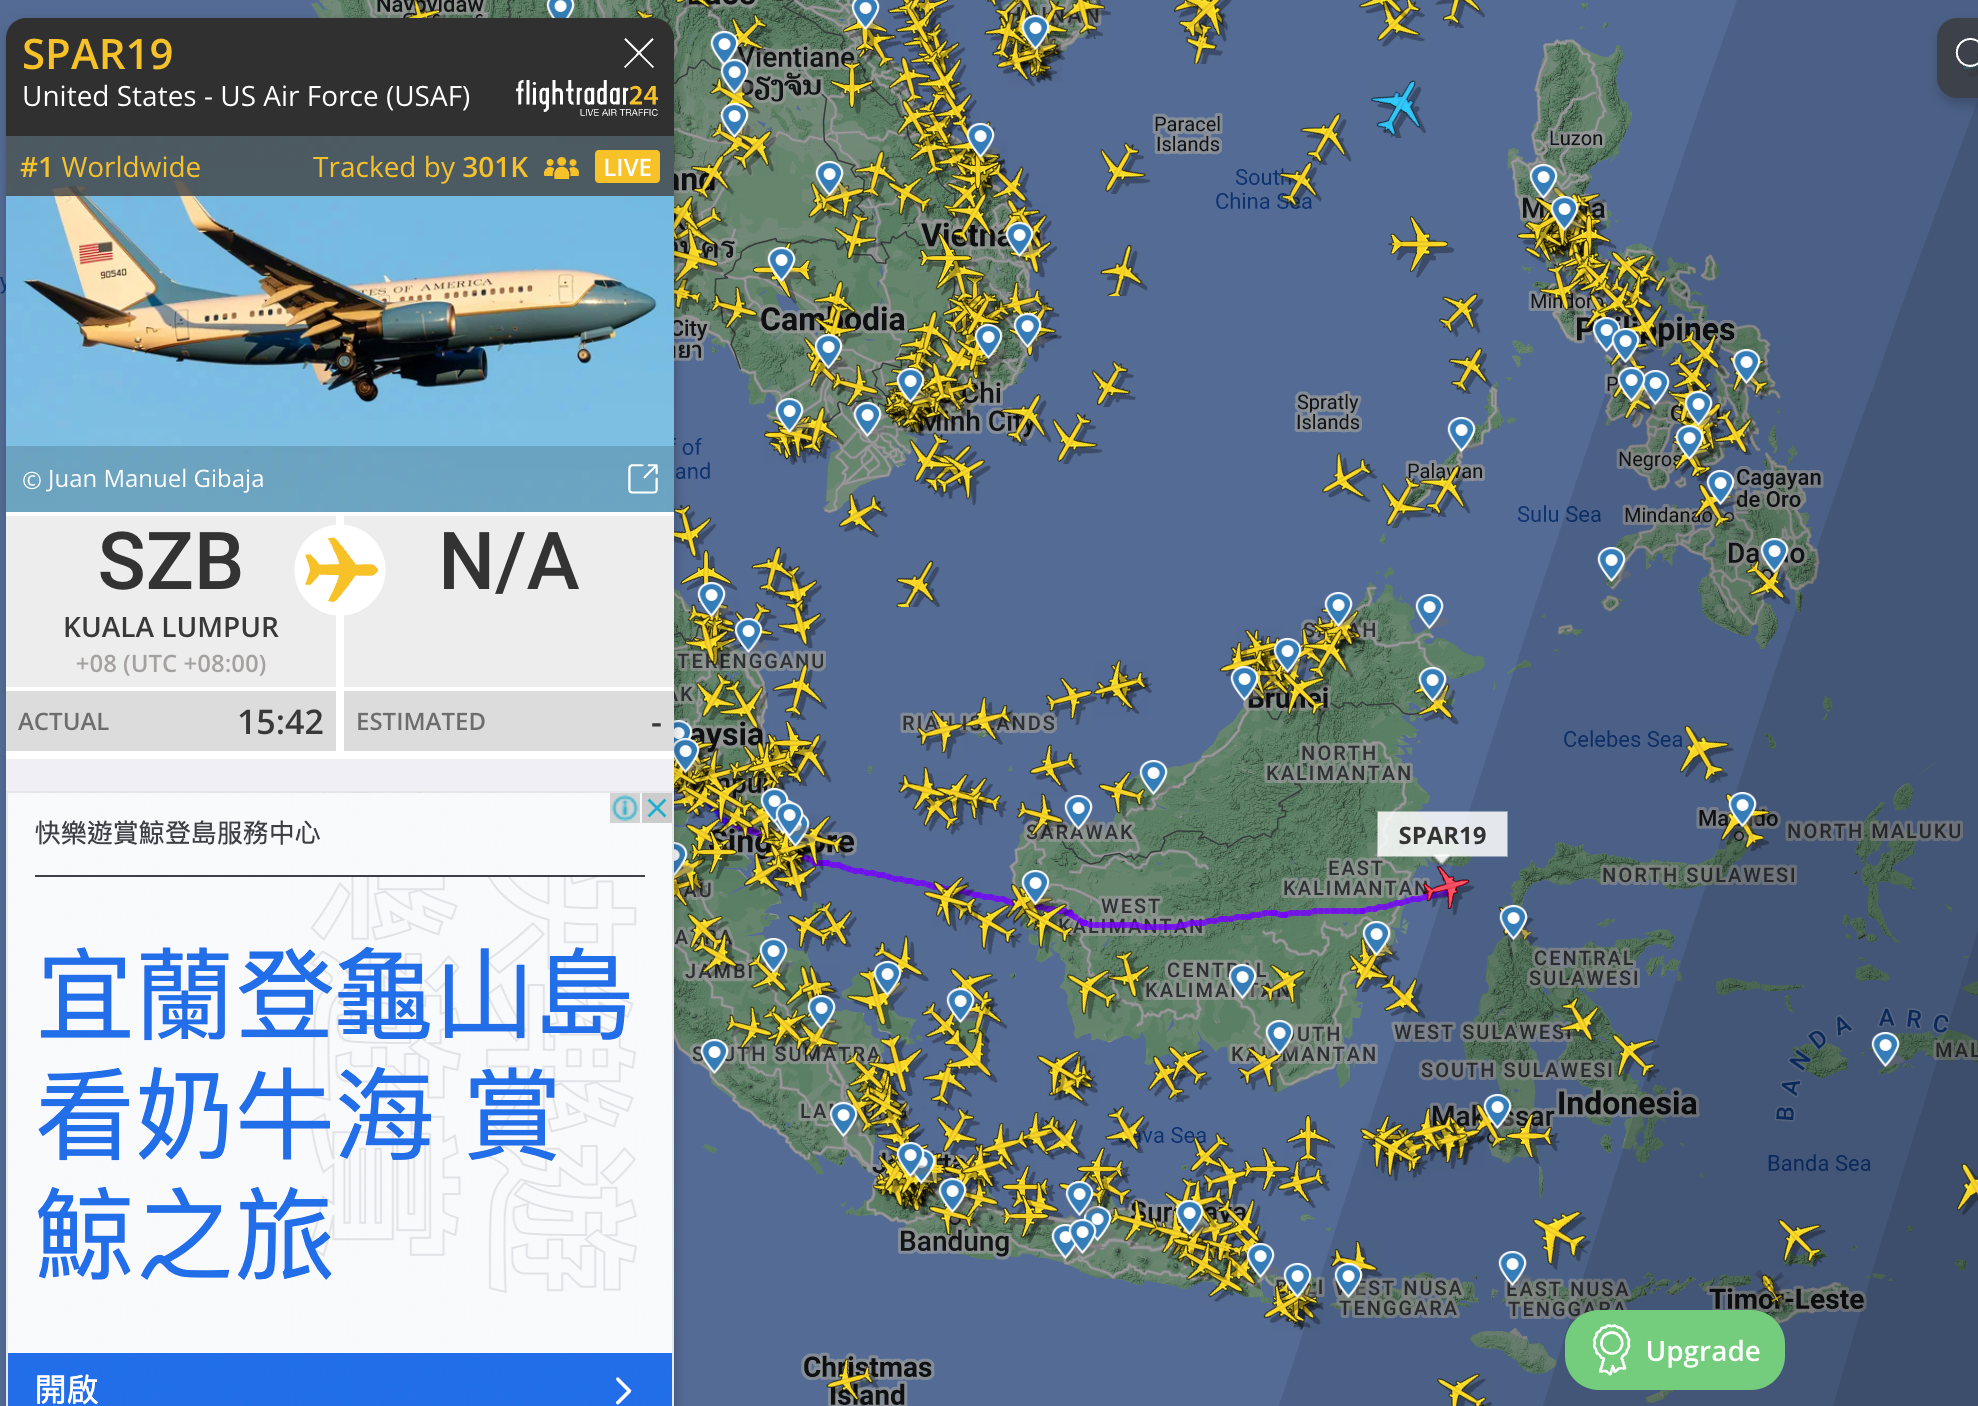View the SPAR19 aircraft photo

pyautogui.click(x=340, y=321)
